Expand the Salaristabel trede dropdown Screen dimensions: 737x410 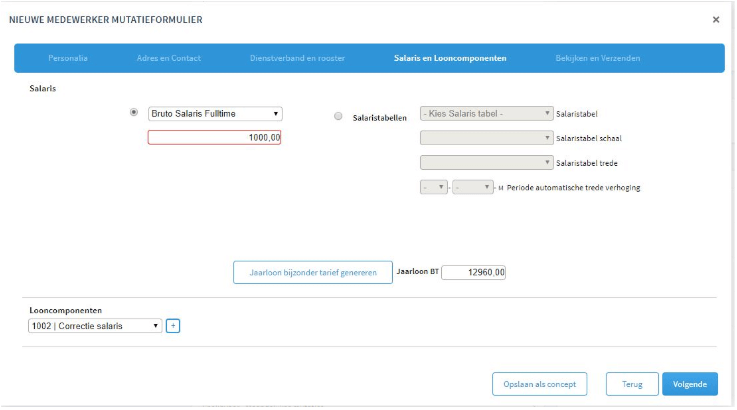pos(487,162)
